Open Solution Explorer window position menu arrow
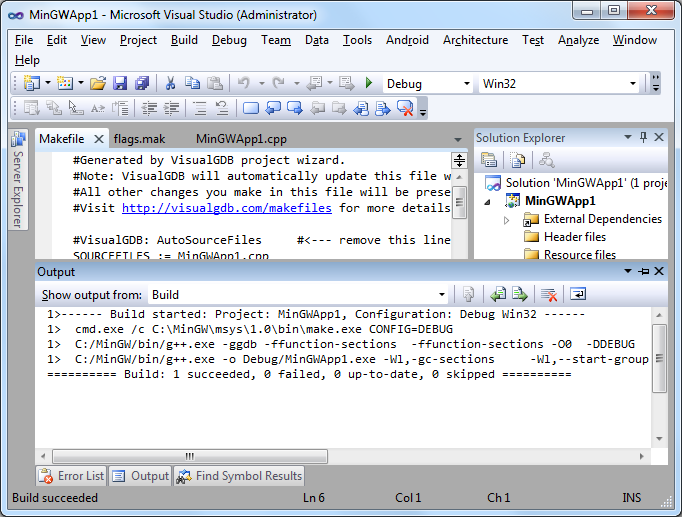The width and height of the screenshot is (682, 517). (x=628, y=137)
